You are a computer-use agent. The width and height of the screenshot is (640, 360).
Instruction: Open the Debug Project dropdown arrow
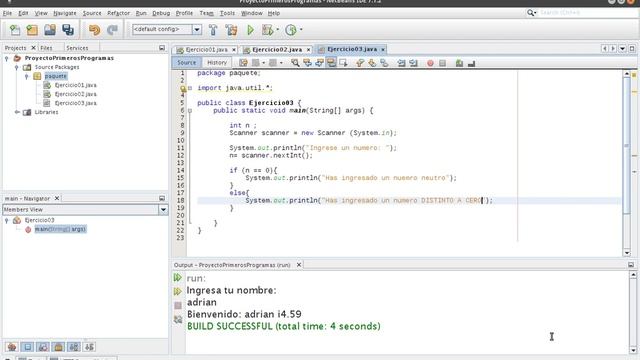click(278, 29)
